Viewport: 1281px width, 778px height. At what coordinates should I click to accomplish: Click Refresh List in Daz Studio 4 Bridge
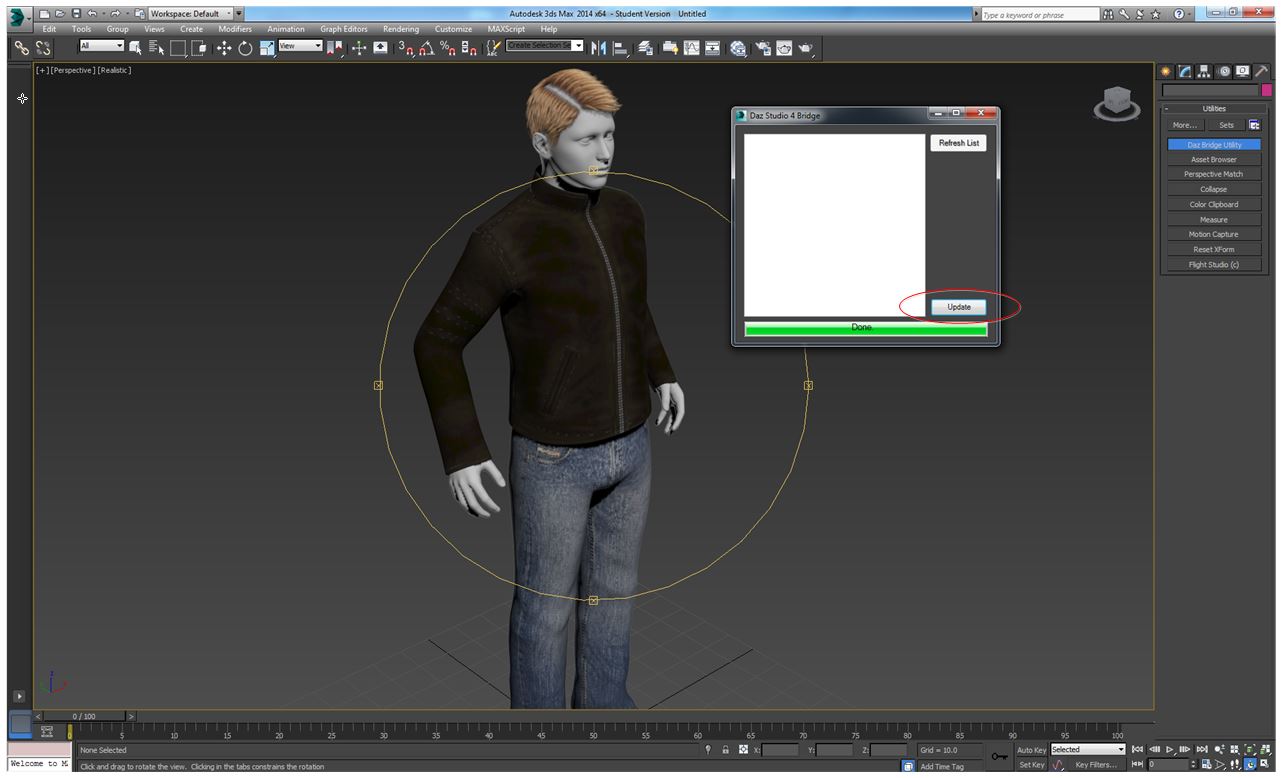(x=959, y=143)
